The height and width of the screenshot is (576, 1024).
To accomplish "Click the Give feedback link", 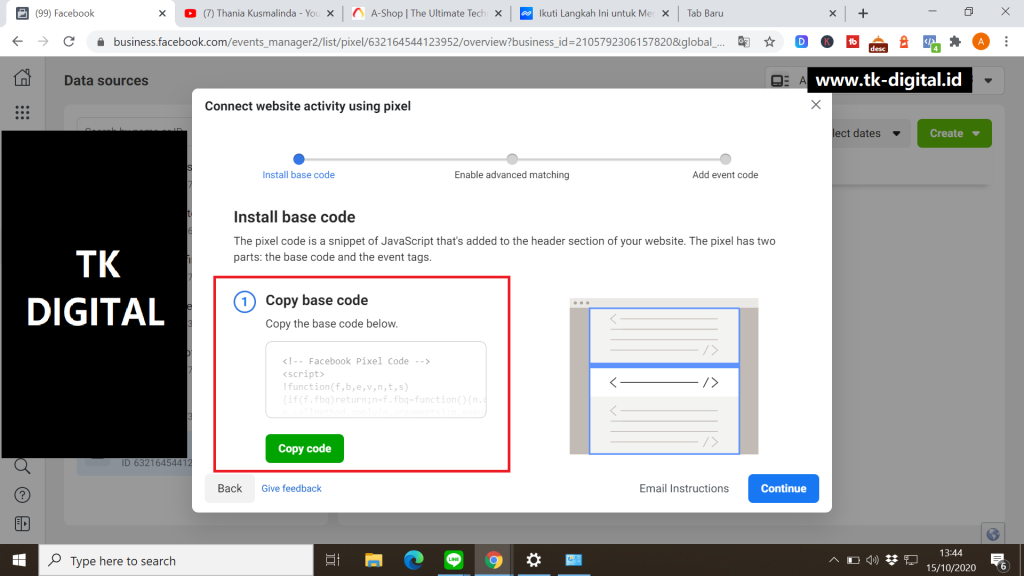I will pyautogui.click(x=291, y=488).
